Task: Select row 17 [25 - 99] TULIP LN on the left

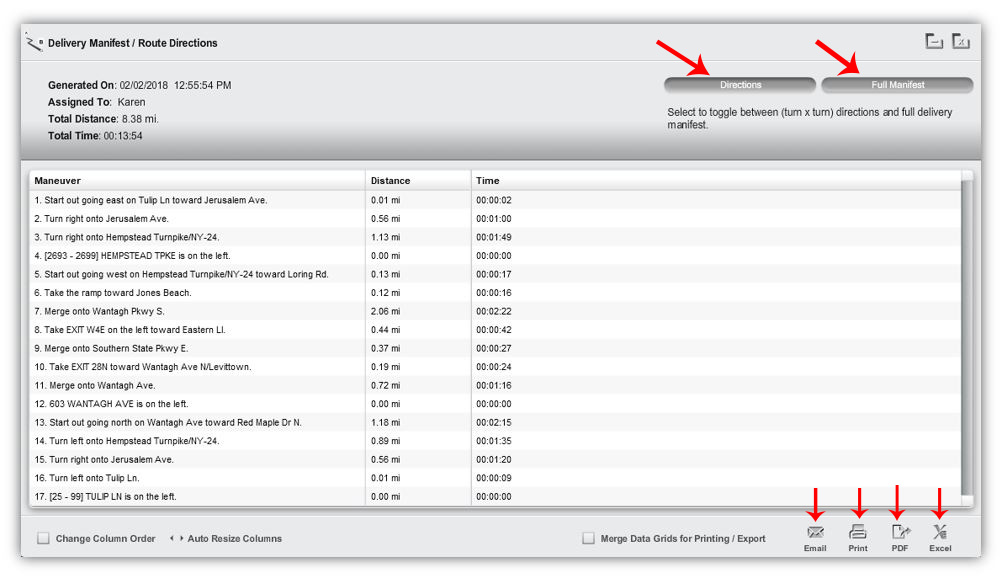Action: tap(495, 497)
